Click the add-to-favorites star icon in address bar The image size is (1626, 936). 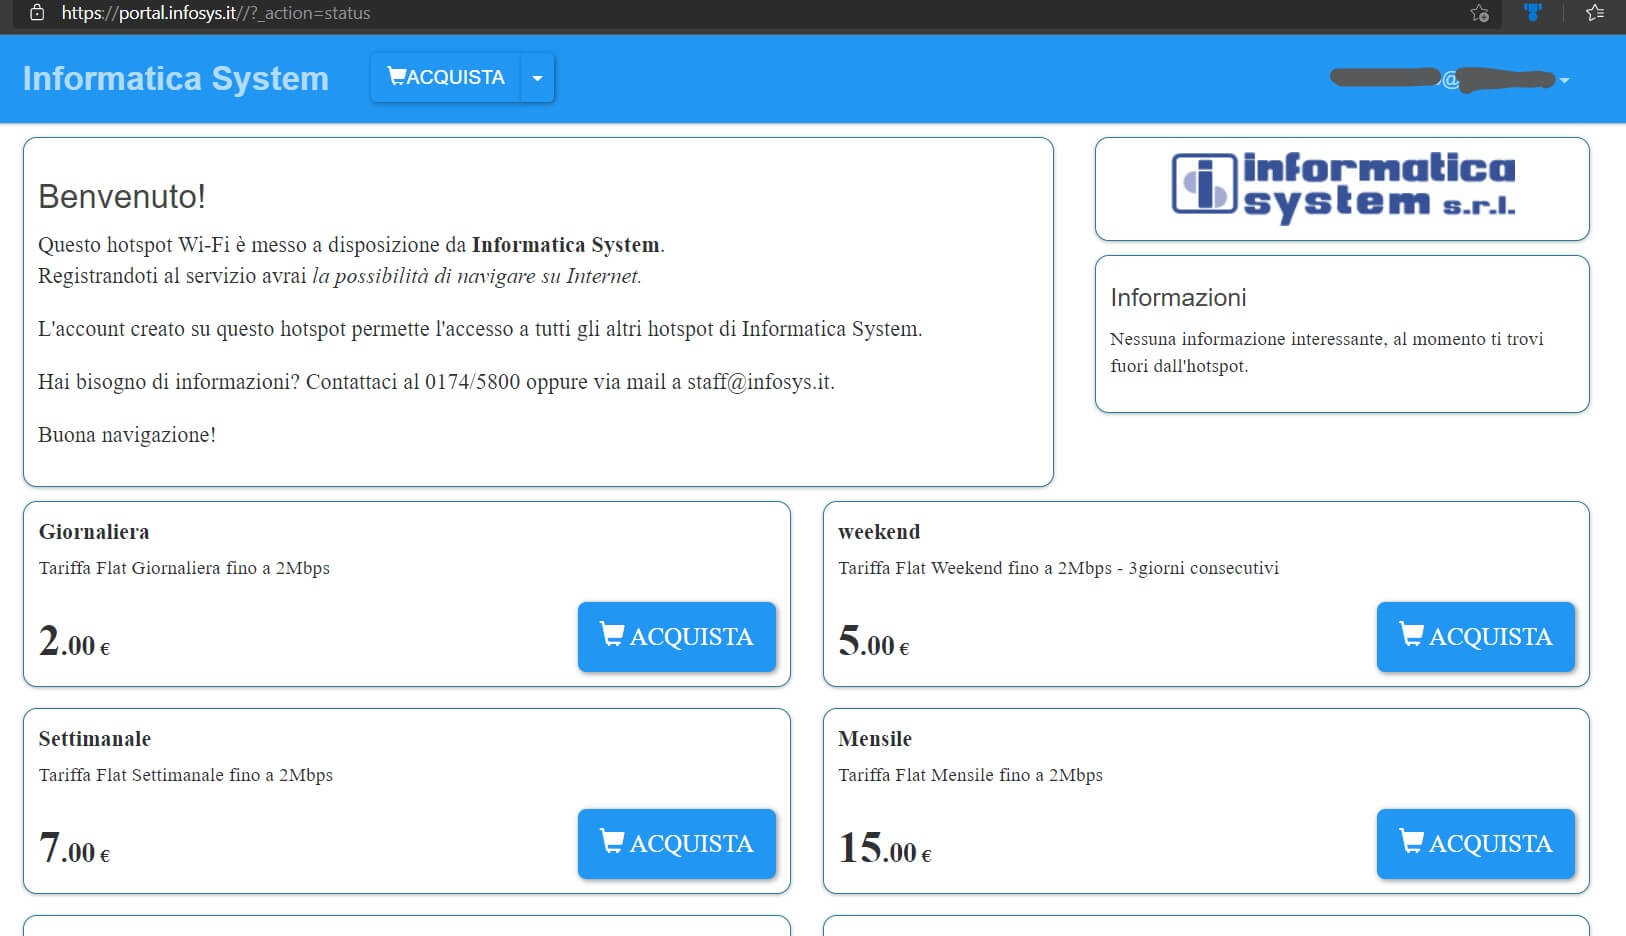click(1479, 13)
